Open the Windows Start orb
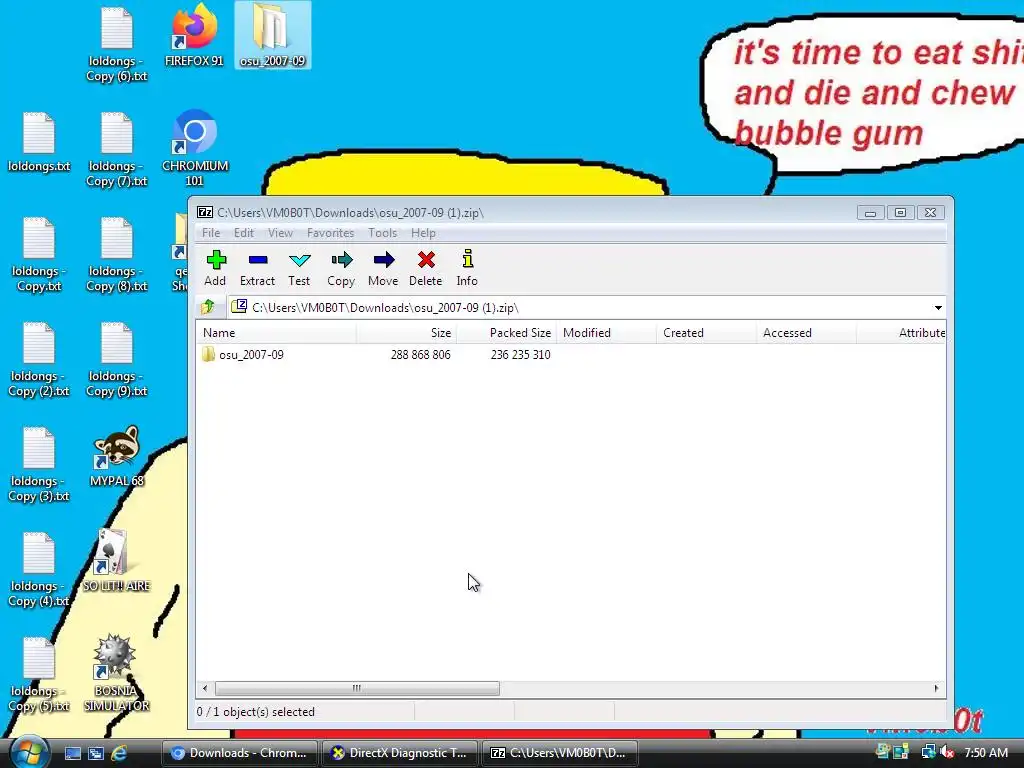Image resolution: width=1024 pixels, height=768 pixels. point(29,753)
